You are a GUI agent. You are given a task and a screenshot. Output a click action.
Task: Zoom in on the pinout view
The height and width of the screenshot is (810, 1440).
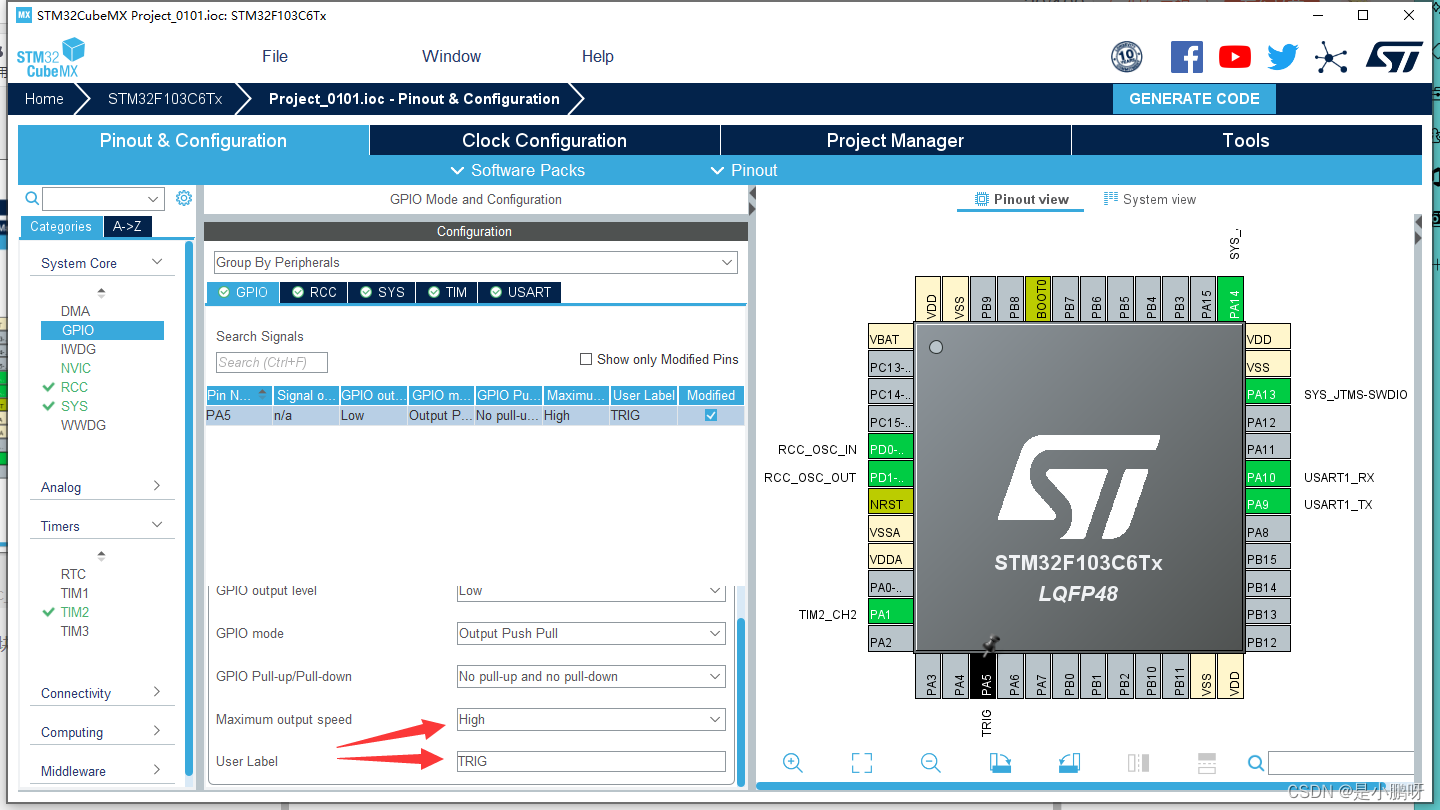(x=793, y=763)
